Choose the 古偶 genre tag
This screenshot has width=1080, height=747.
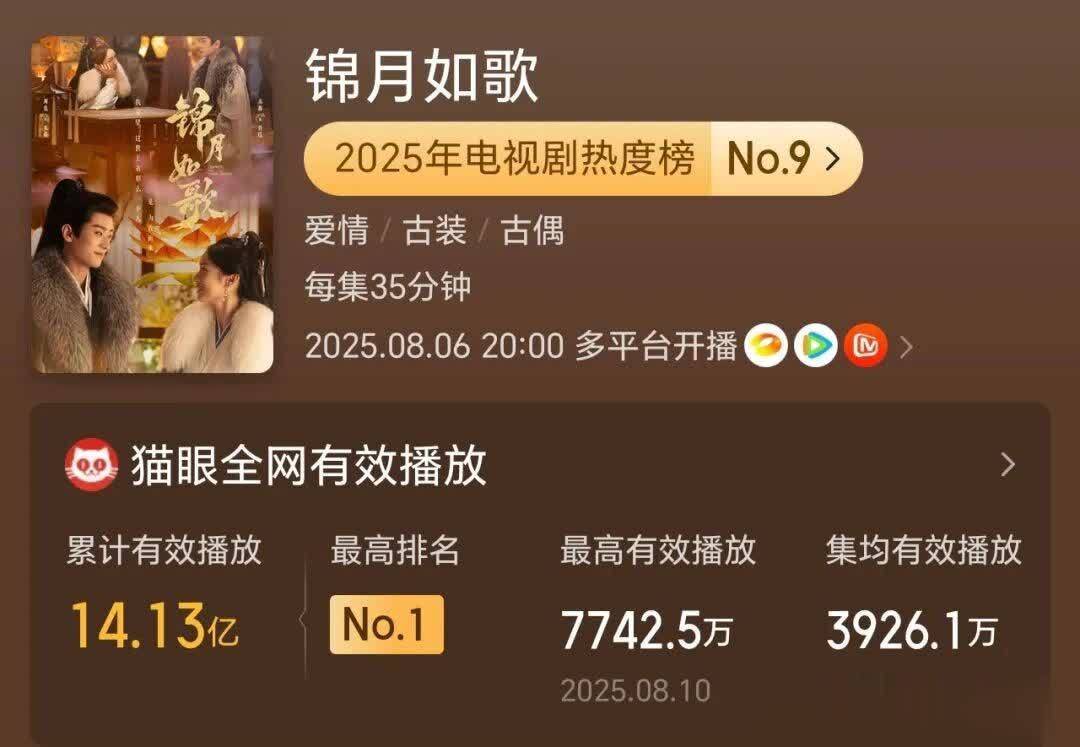(533, 230)
